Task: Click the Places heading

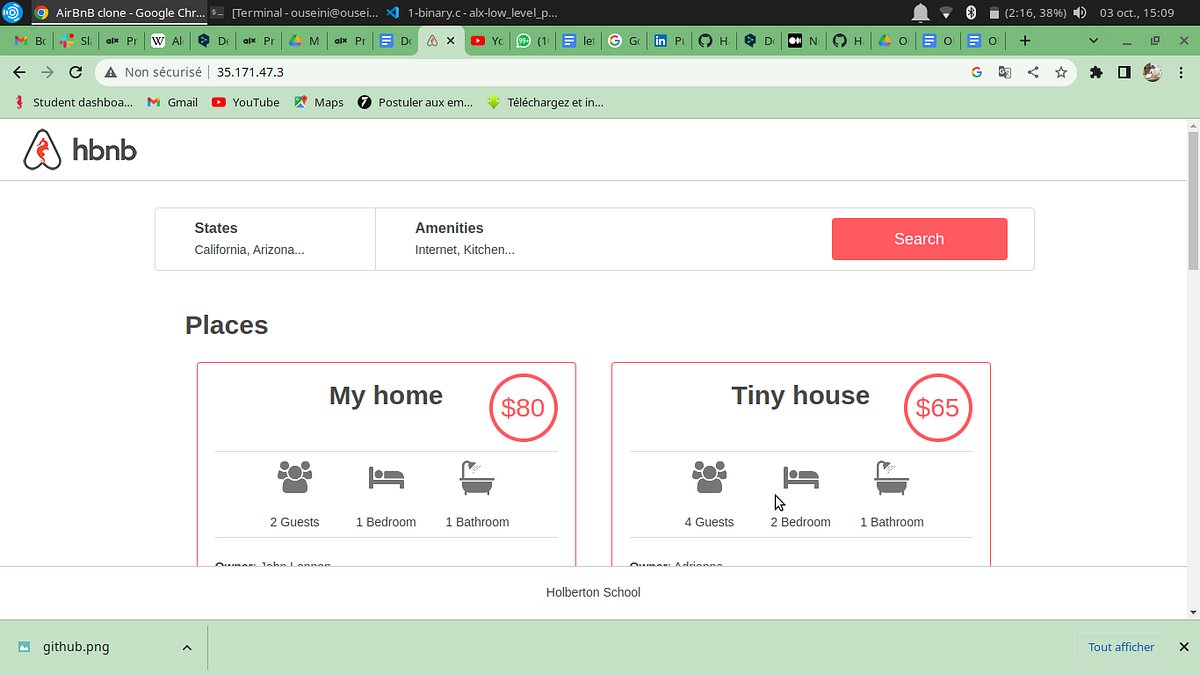Action: (227, 325)
